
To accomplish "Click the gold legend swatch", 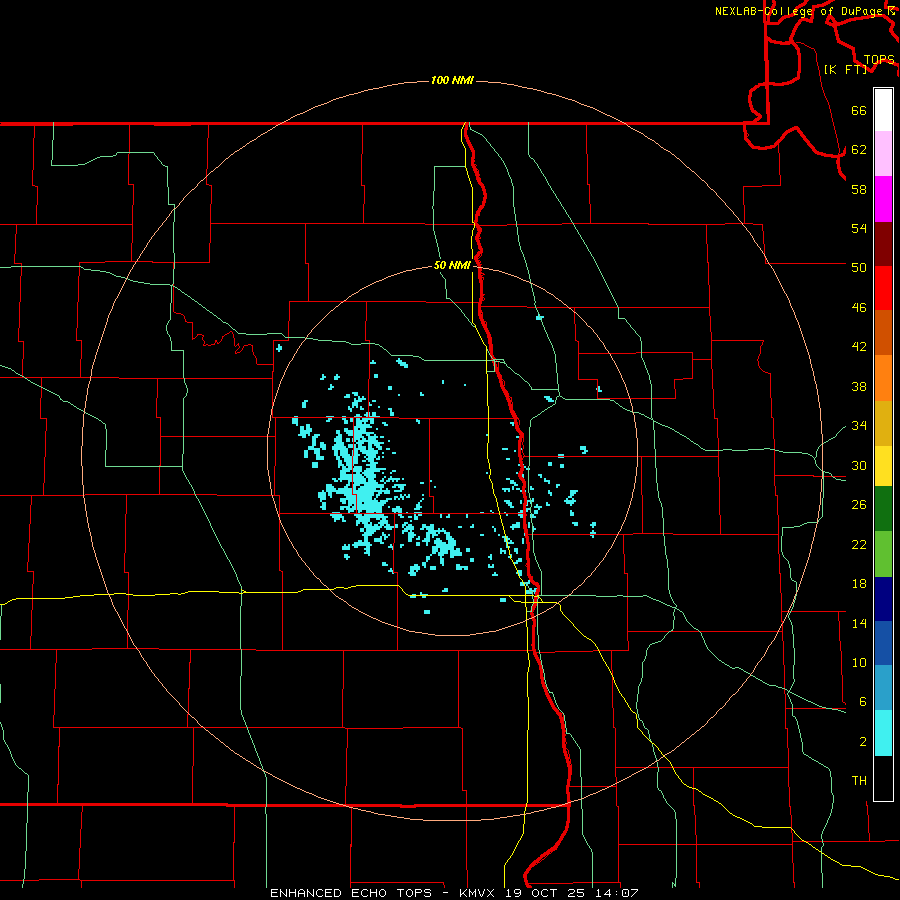I will tap(883, 423).
